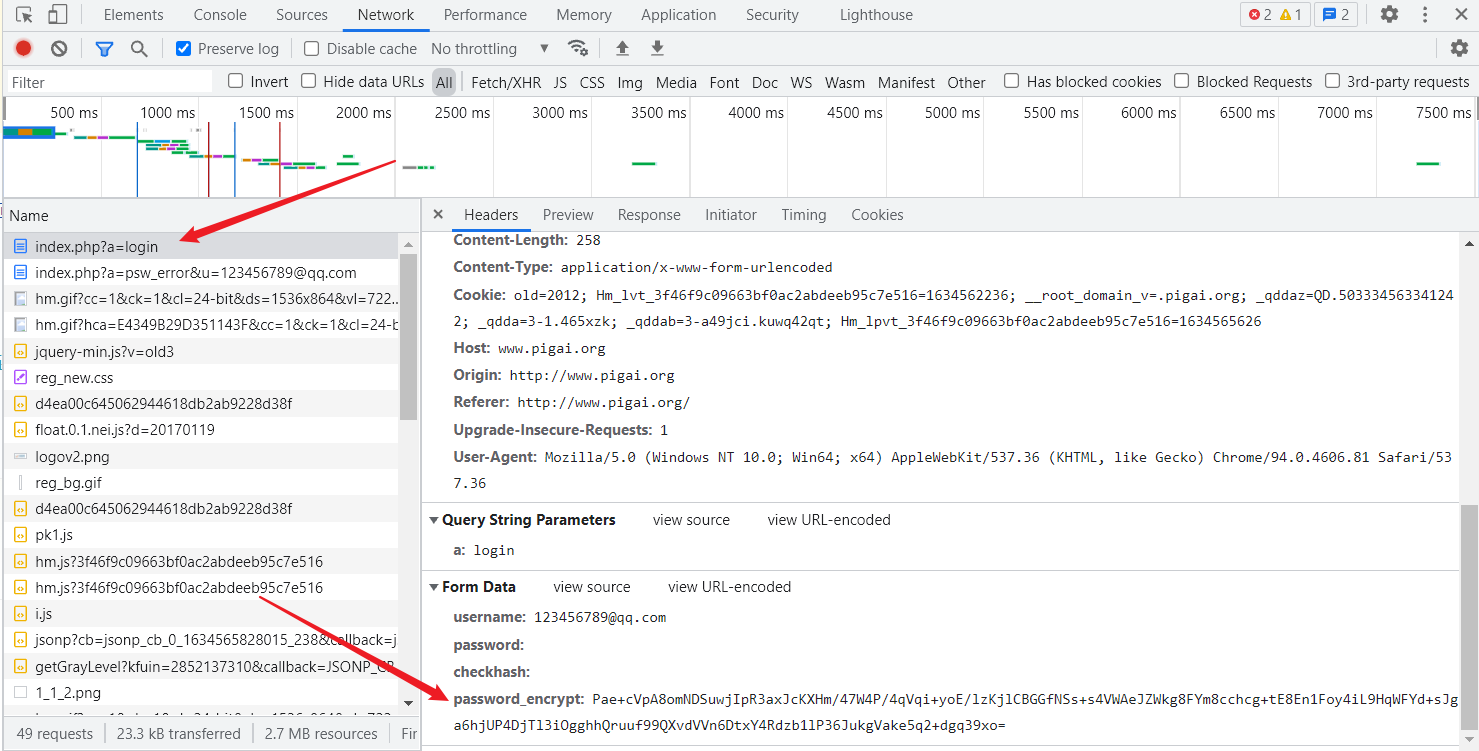Switch to the Preview tab

[x=568, y=214]
